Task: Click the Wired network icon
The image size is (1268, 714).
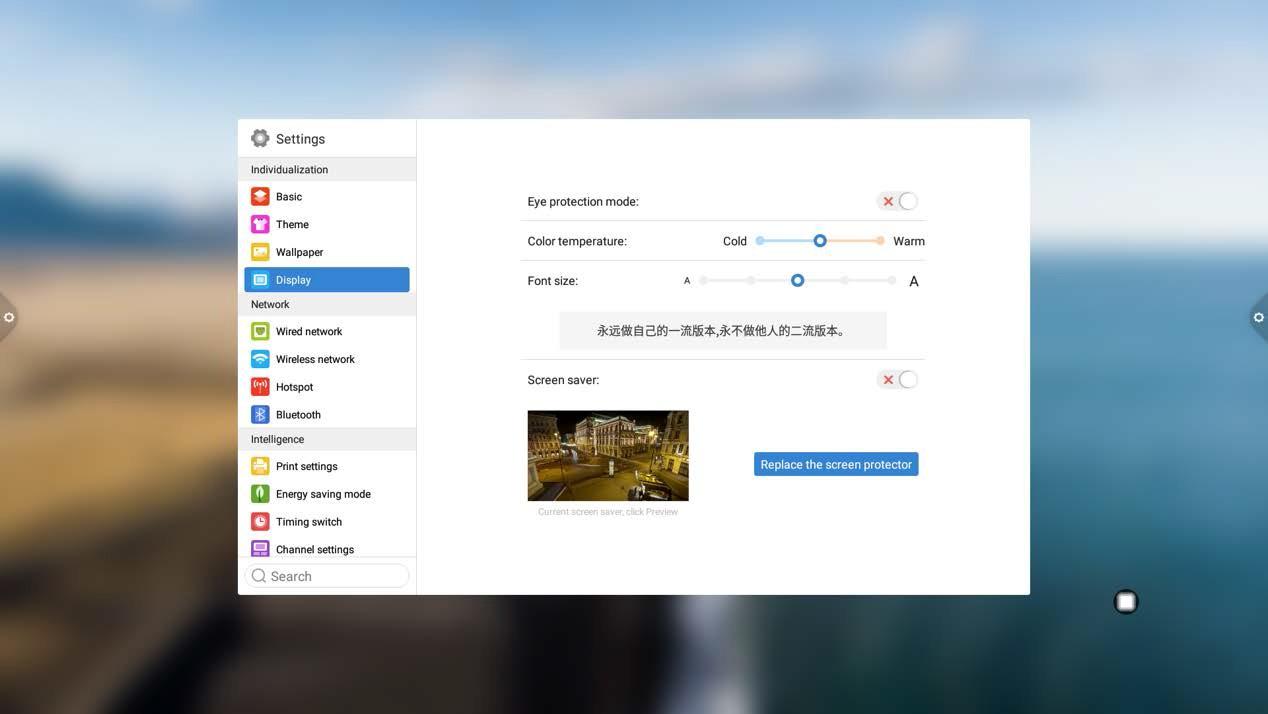Action: coord(260,331)
